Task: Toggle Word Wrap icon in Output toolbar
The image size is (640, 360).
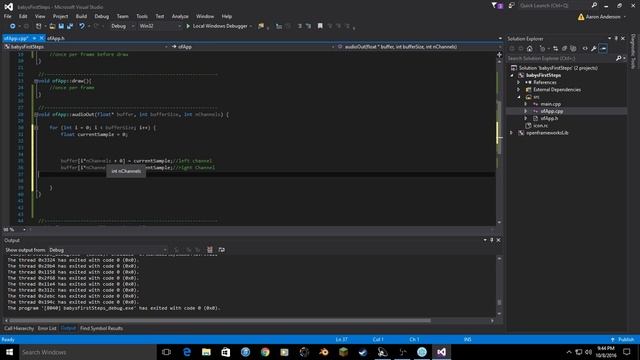Action: (222, 250)
